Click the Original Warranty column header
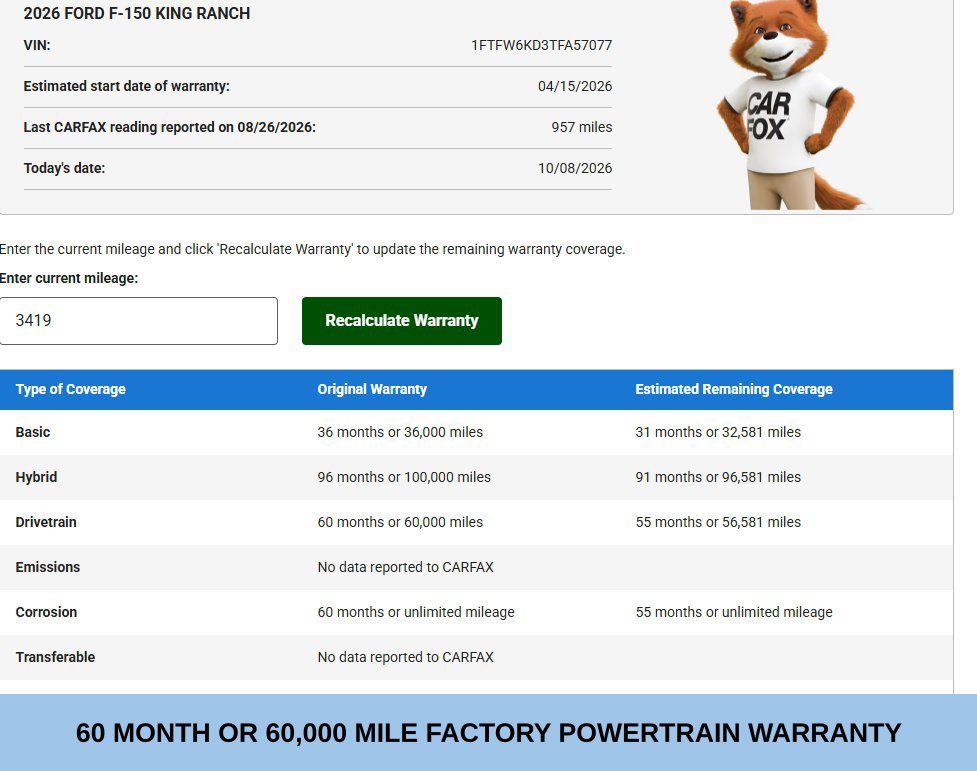This screenshot has width=977, height=771. coord(372,389)
